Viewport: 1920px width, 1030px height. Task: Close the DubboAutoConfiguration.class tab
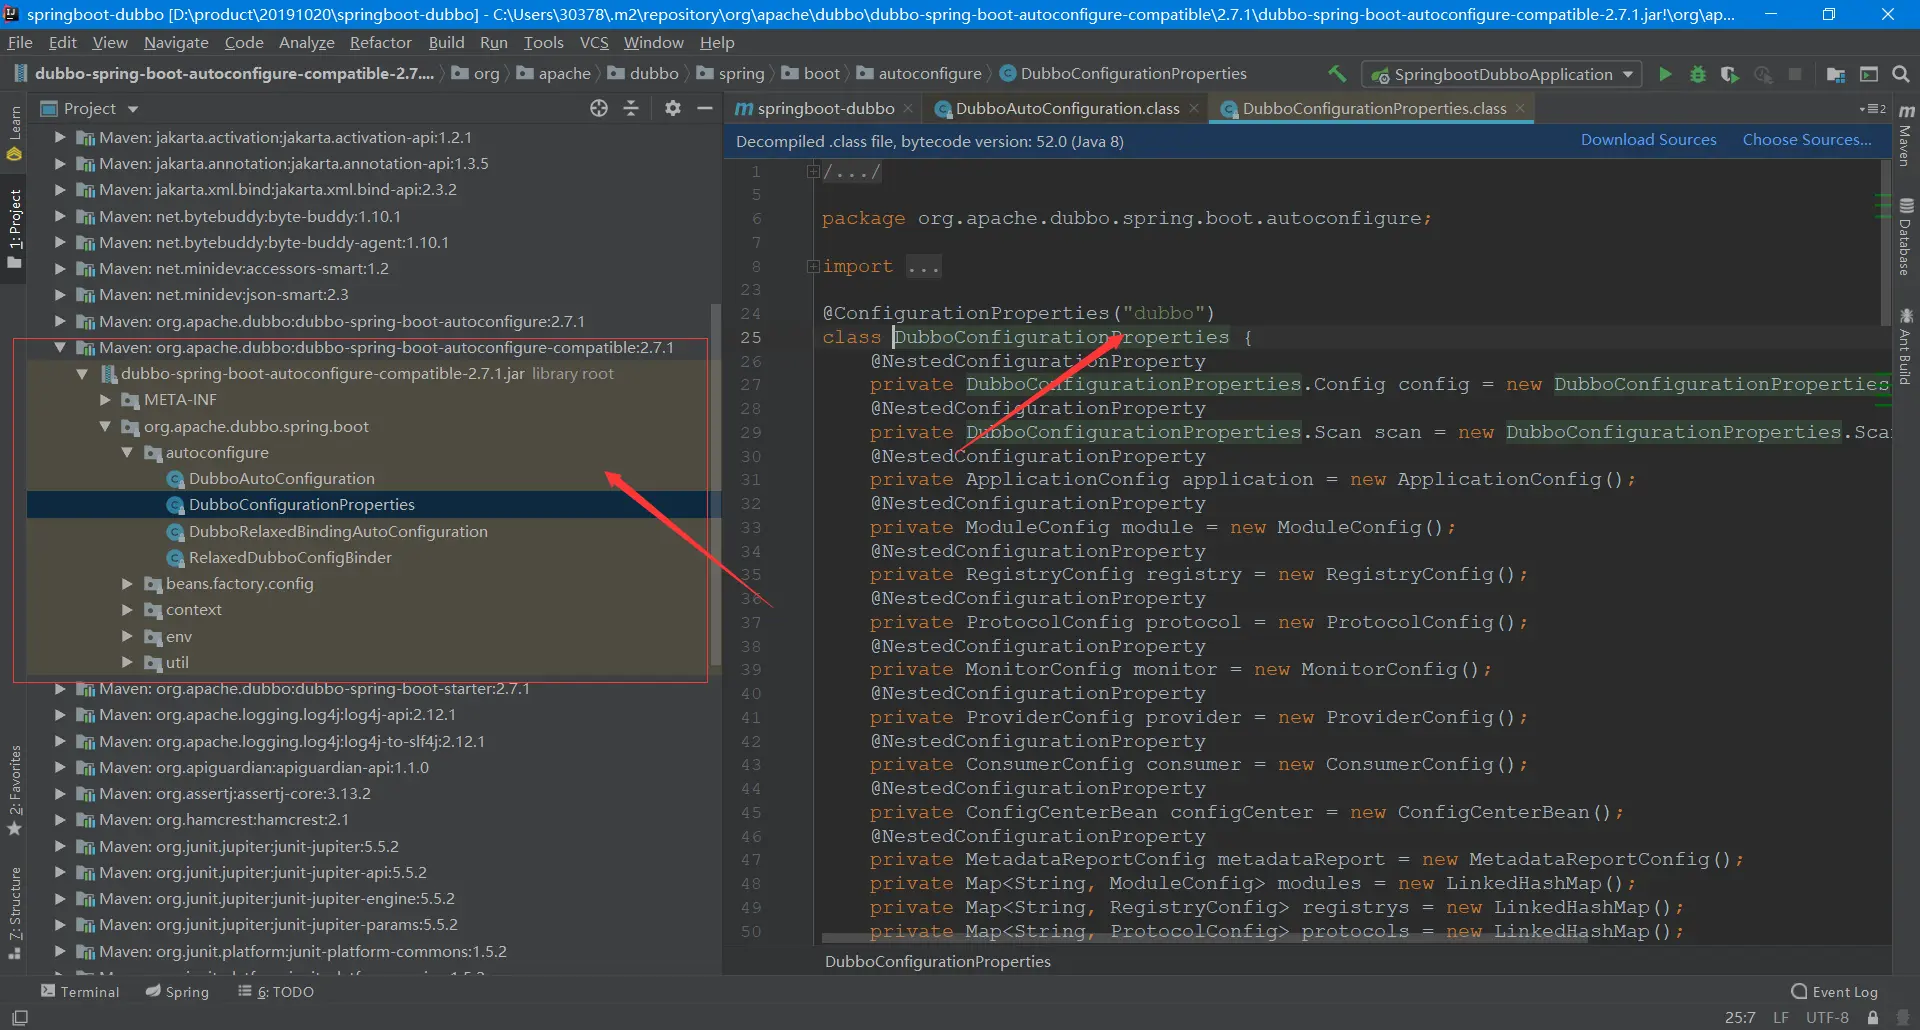tap(1194, 108)
